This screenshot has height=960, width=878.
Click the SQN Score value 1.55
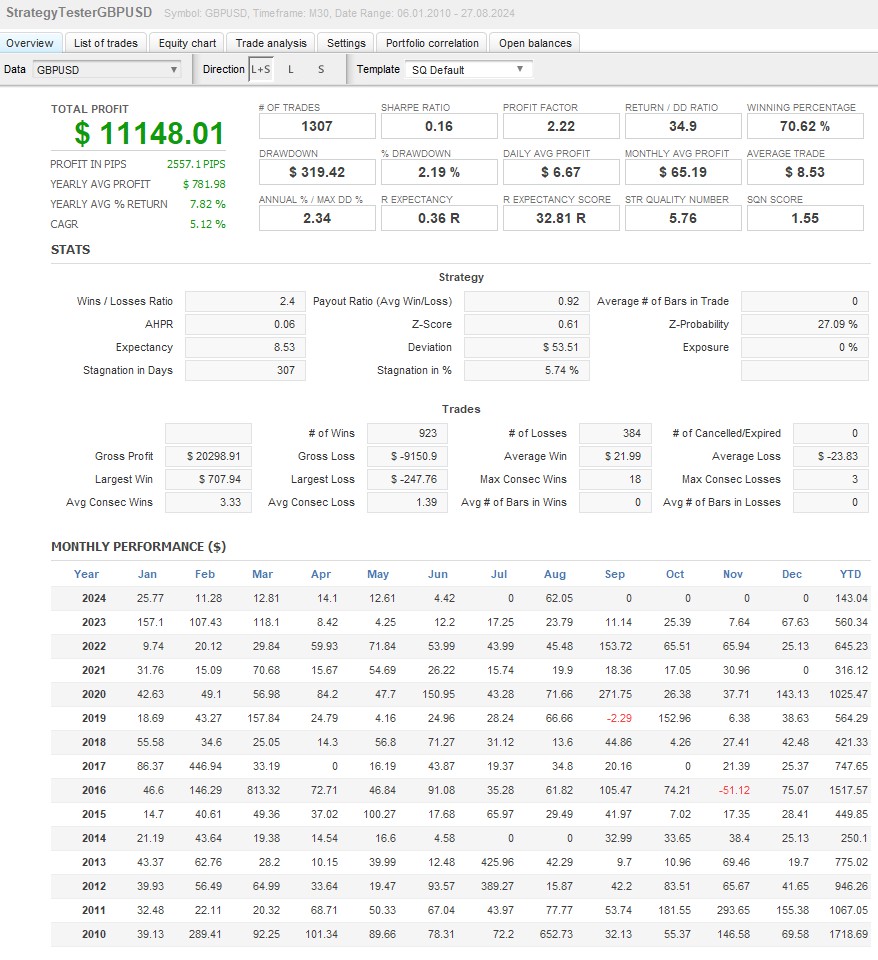(x=805, y=219)
